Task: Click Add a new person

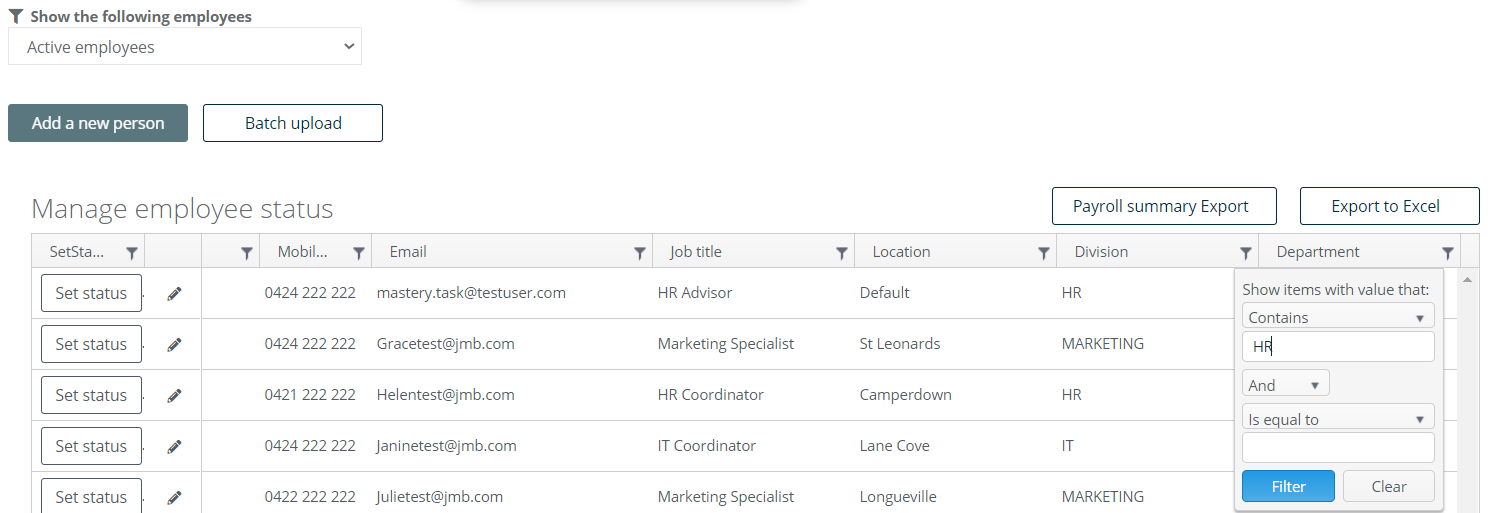Action: pyautogui.click(x=98, y=123)
